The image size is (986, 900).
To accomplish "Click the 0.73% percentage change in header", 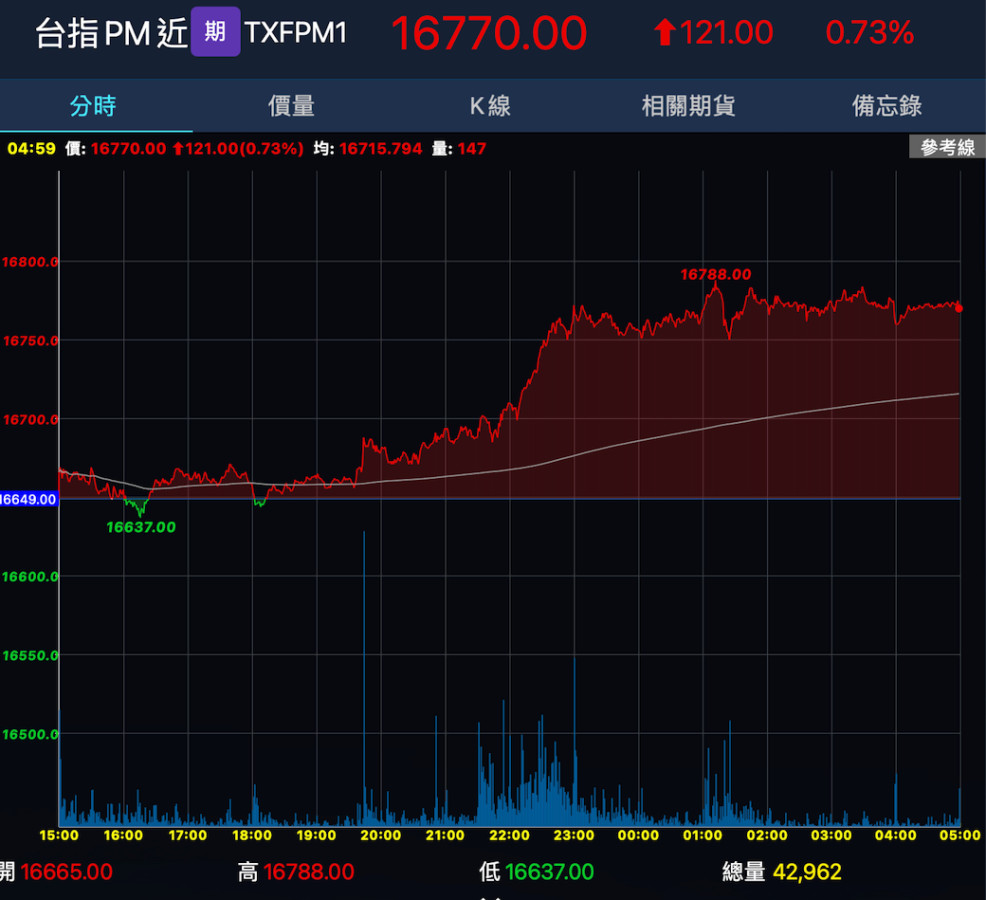I will coord(869,33).
